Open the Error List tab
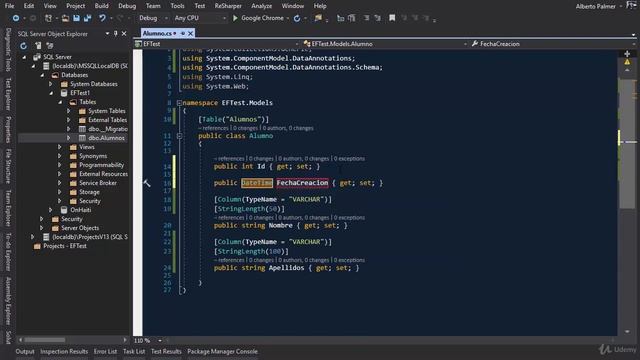 pos(105,351)
